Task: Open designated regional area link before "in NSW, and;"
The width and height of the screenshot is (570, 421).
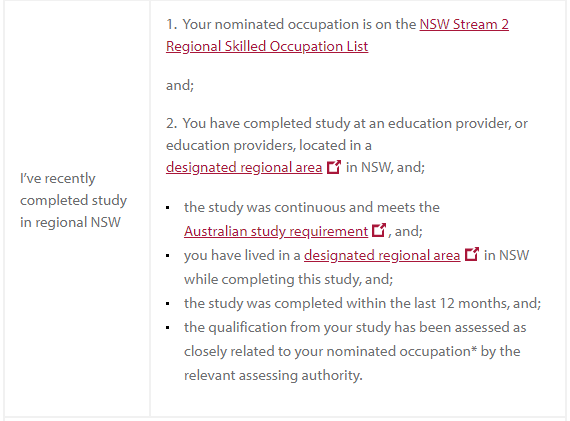Action: 244,168
